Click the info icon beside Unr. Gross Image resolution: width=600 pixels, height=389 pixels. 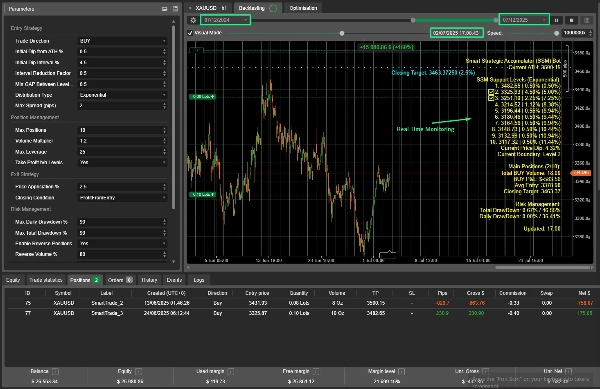pyautogui.click(x=486, y=371)
